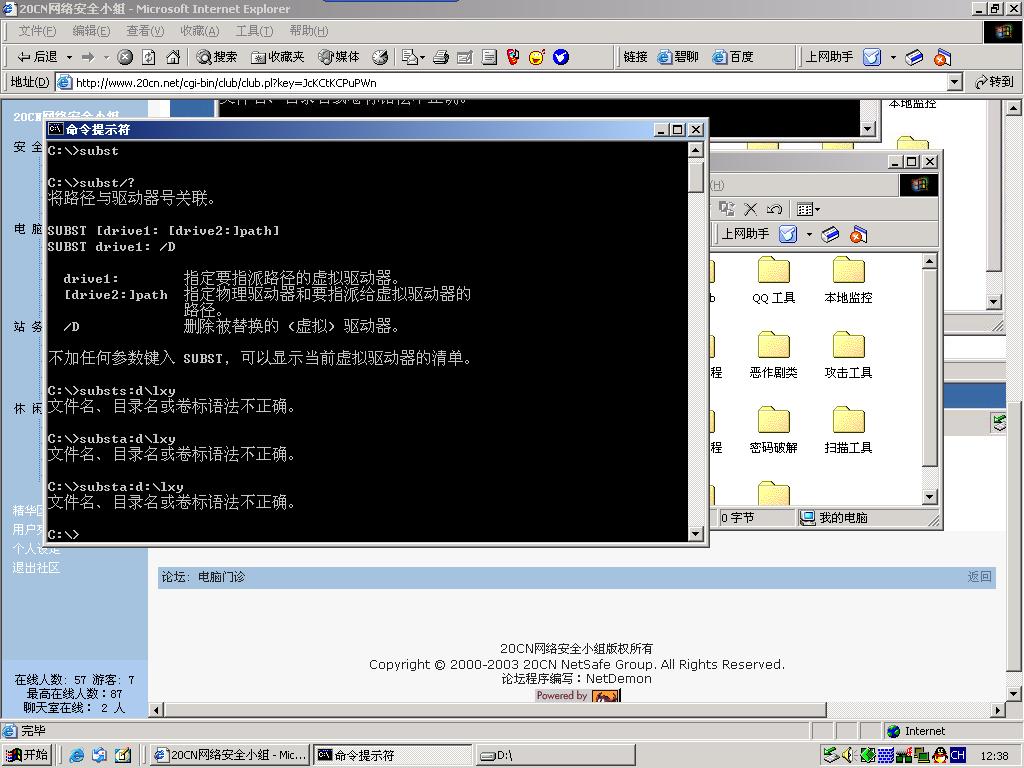1024x768 pixels.
Task: Click the CH input language indicator
Action: coord(957,756)
